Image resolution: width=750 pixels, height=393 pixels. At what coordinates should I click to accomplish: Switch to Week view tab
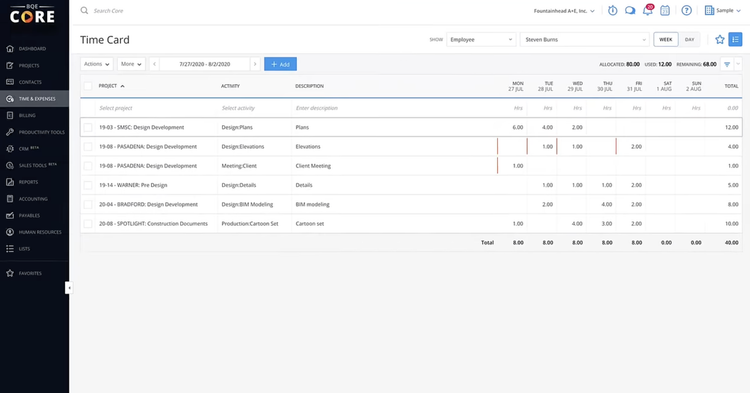tap(666, 40)
